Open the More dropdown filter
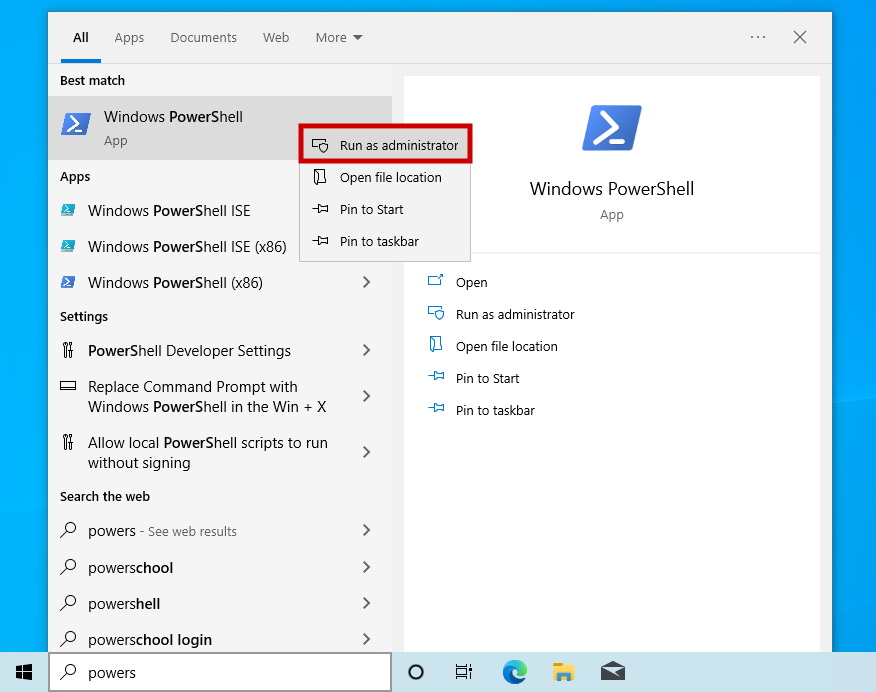The height and width of the screenshot is (692, 876). click(x=338, y=38)
